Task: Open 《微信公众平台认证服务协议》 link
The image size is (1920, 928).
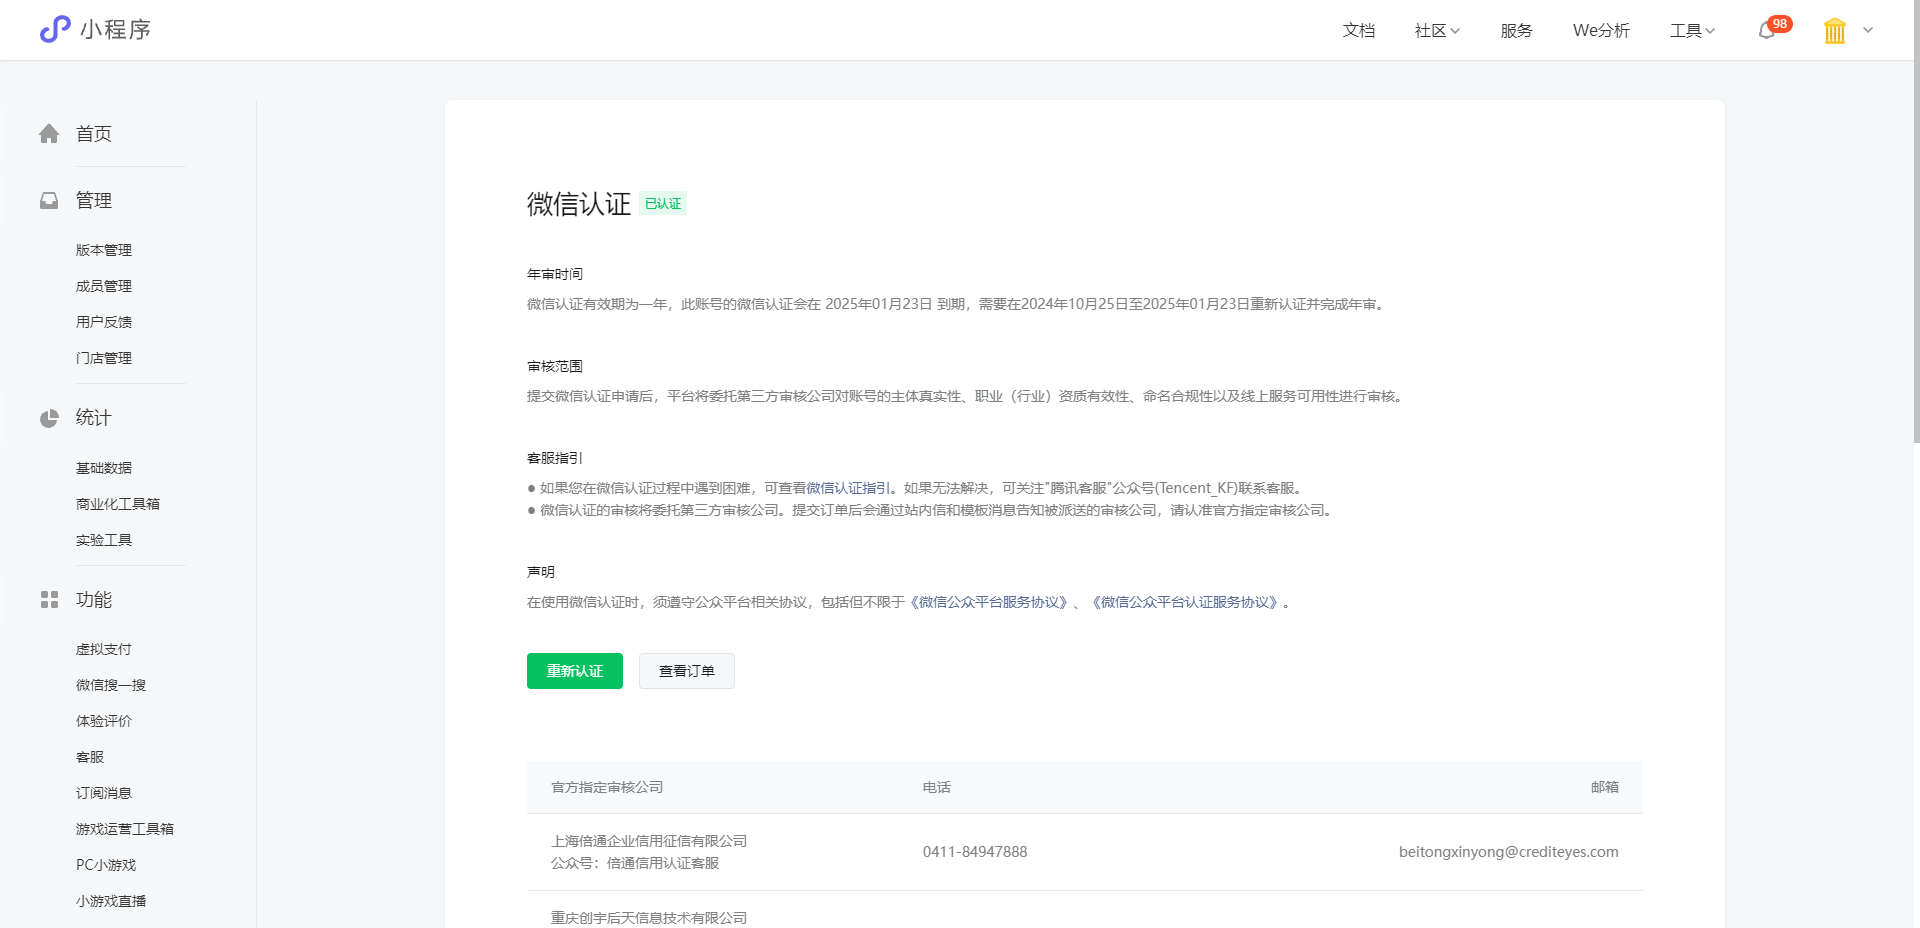Action: tap(1184, 602)
